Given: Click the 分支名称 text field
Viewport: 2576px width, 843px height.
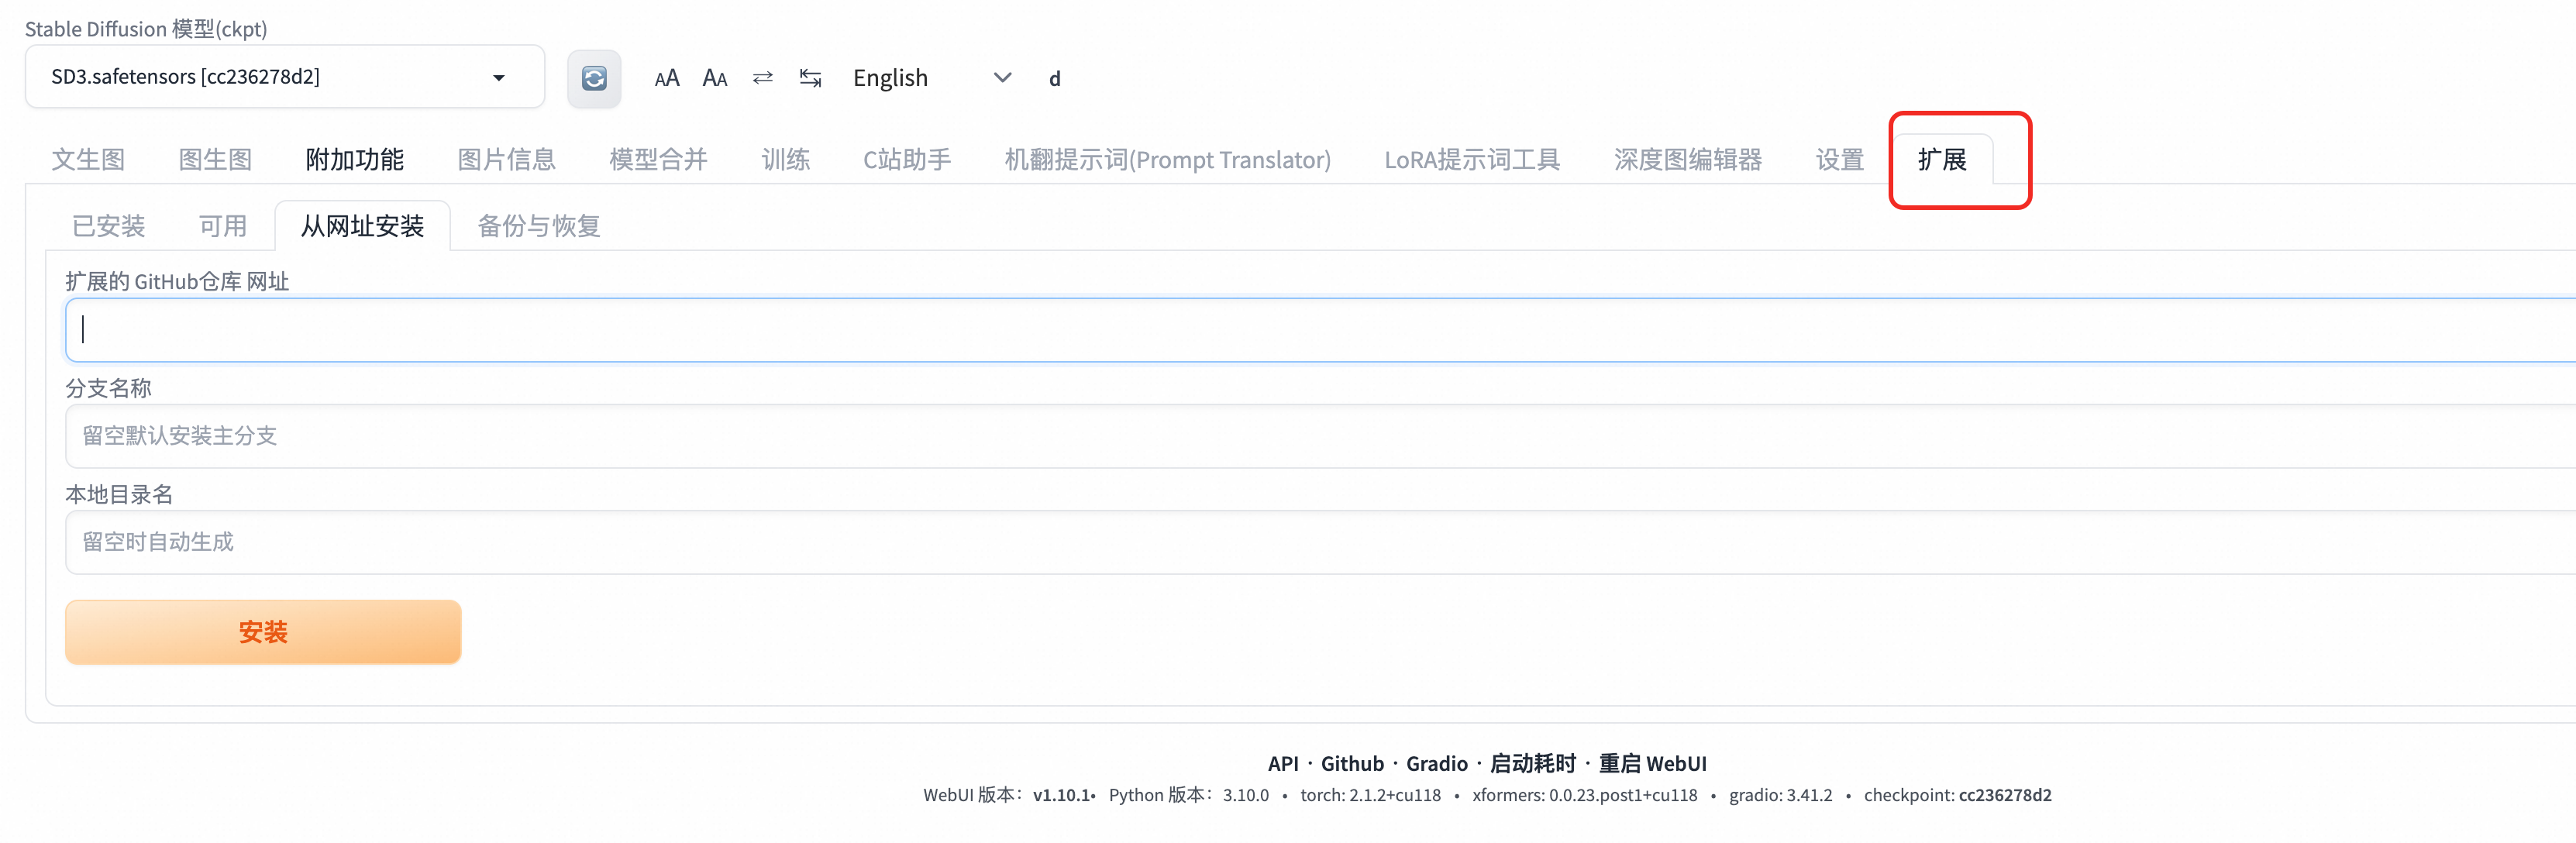Looking at the screenshot, I should [x=1300, y=435].
